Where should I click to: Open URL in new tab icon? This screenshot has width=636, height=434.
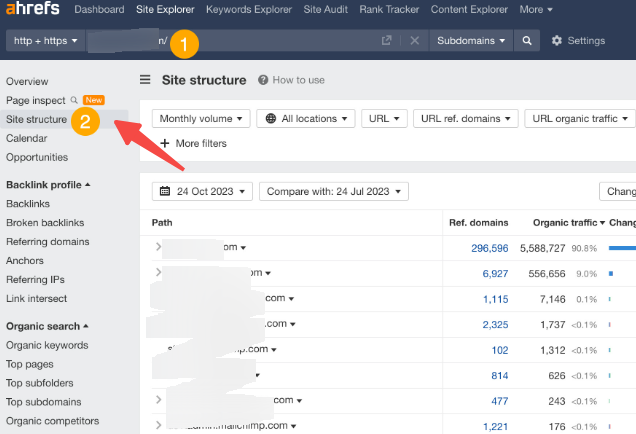[x=387, y=41]
